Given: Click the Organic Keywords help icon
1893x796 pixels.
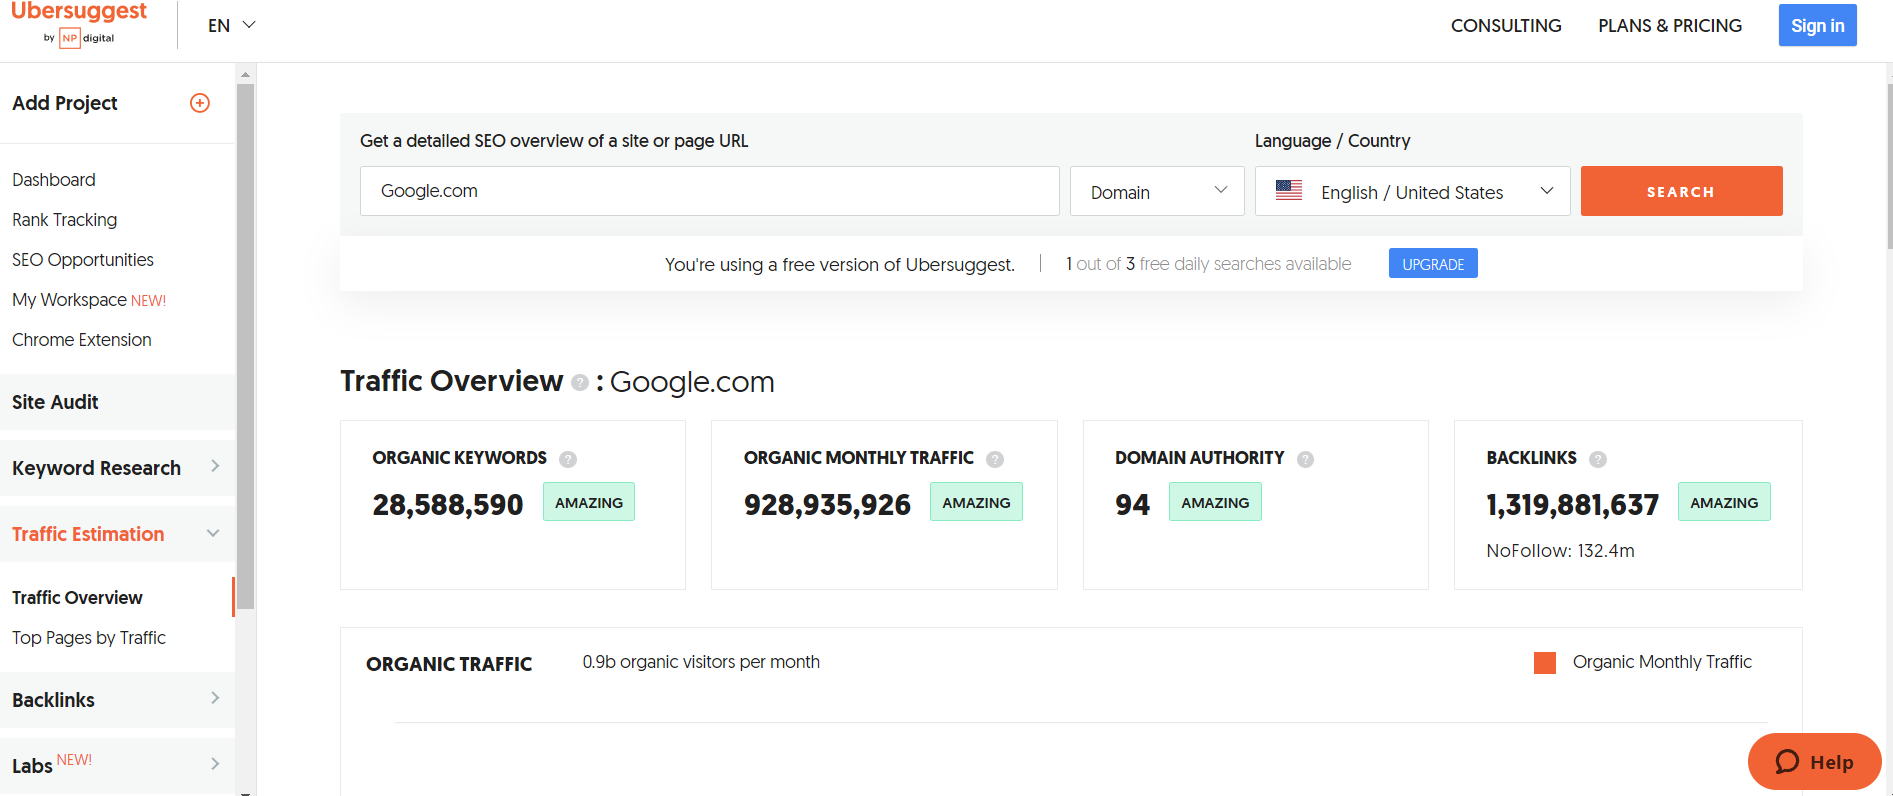Looking at the screenshot, I should (x=568, y=459).
